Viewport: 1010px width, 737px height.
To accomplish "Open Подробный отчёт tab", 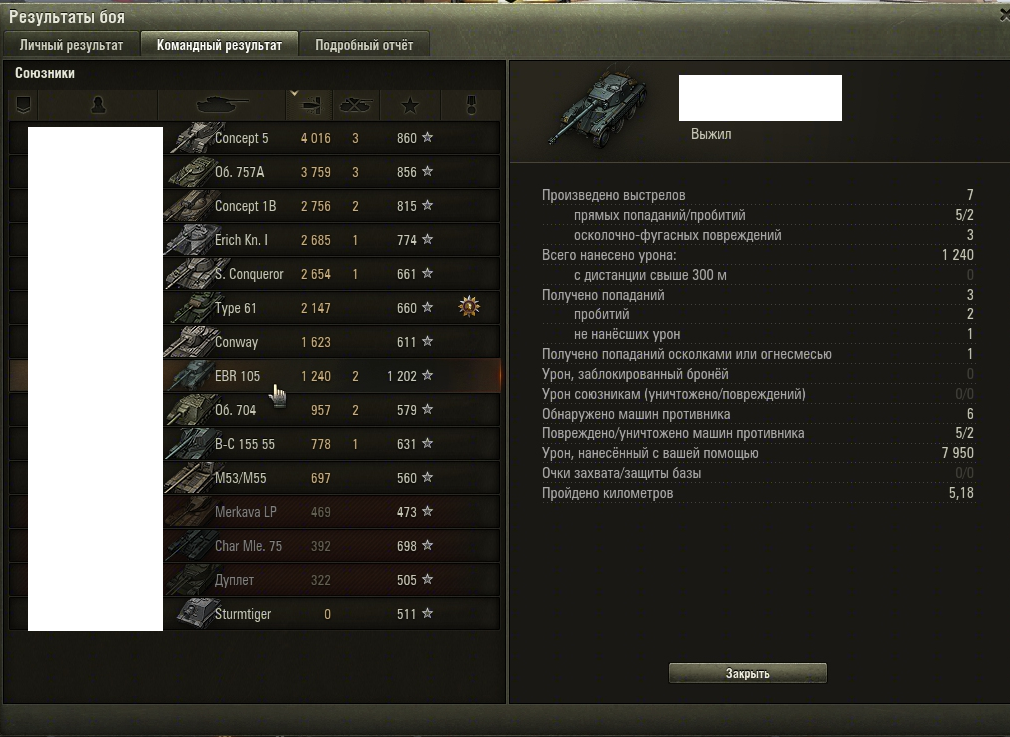I will [364, 45].
